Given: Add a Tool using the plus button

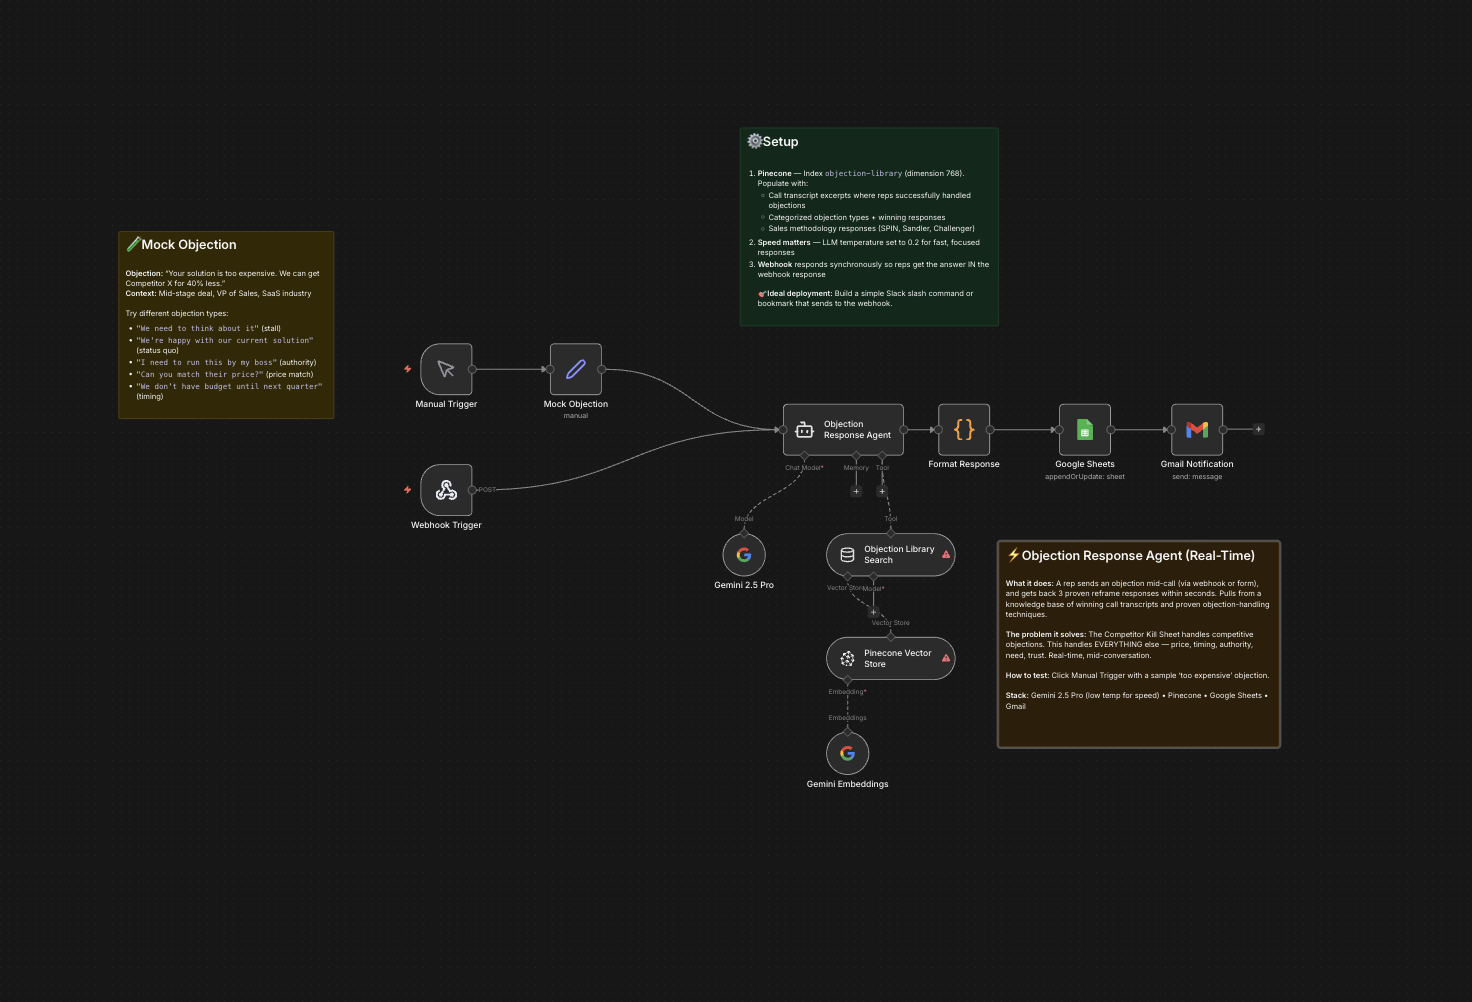Looking at the screenshot, I should point(882,492).
